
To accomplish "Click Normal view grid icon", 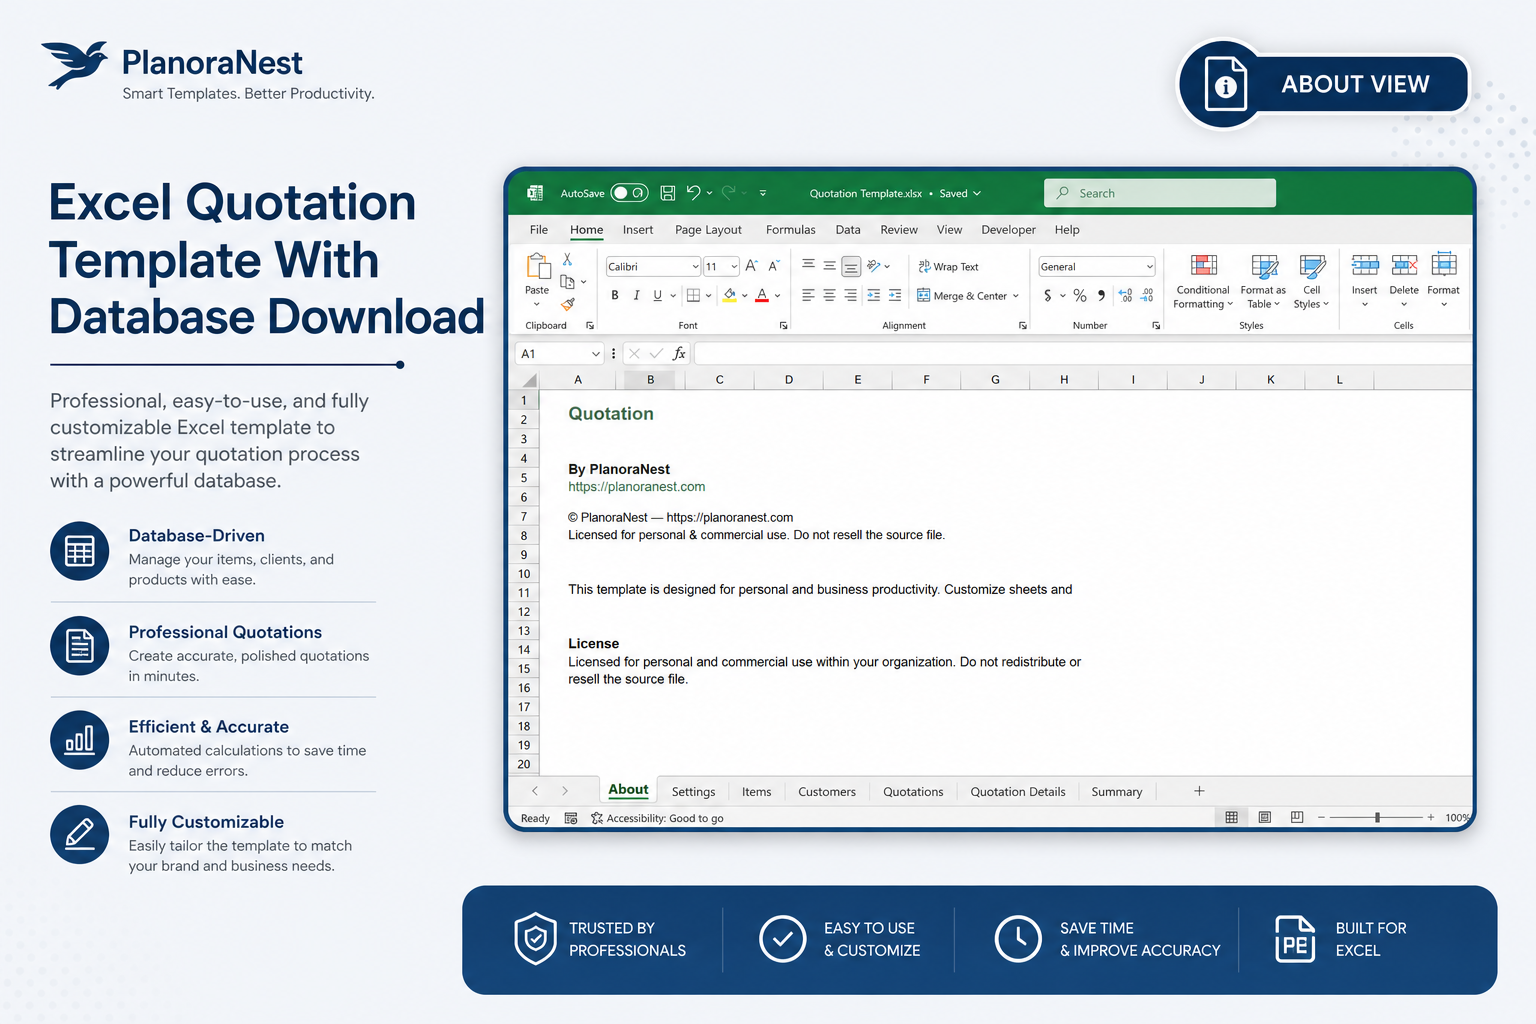I will [1232, 817].
